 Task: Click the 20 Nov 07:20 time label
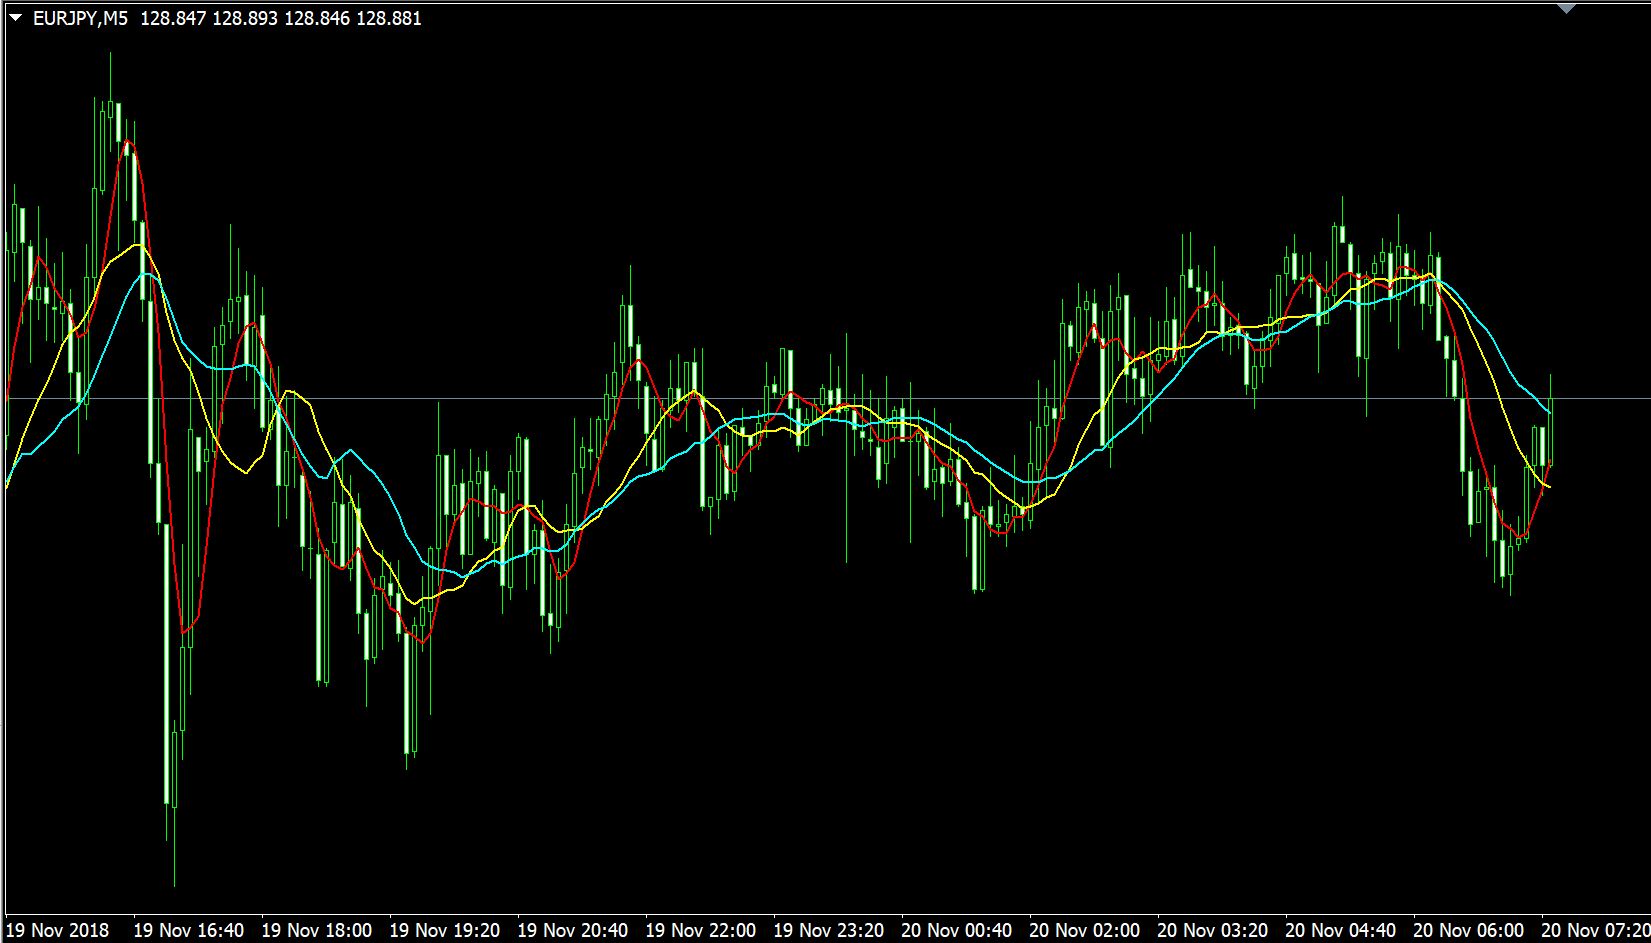pos(1596,930)
